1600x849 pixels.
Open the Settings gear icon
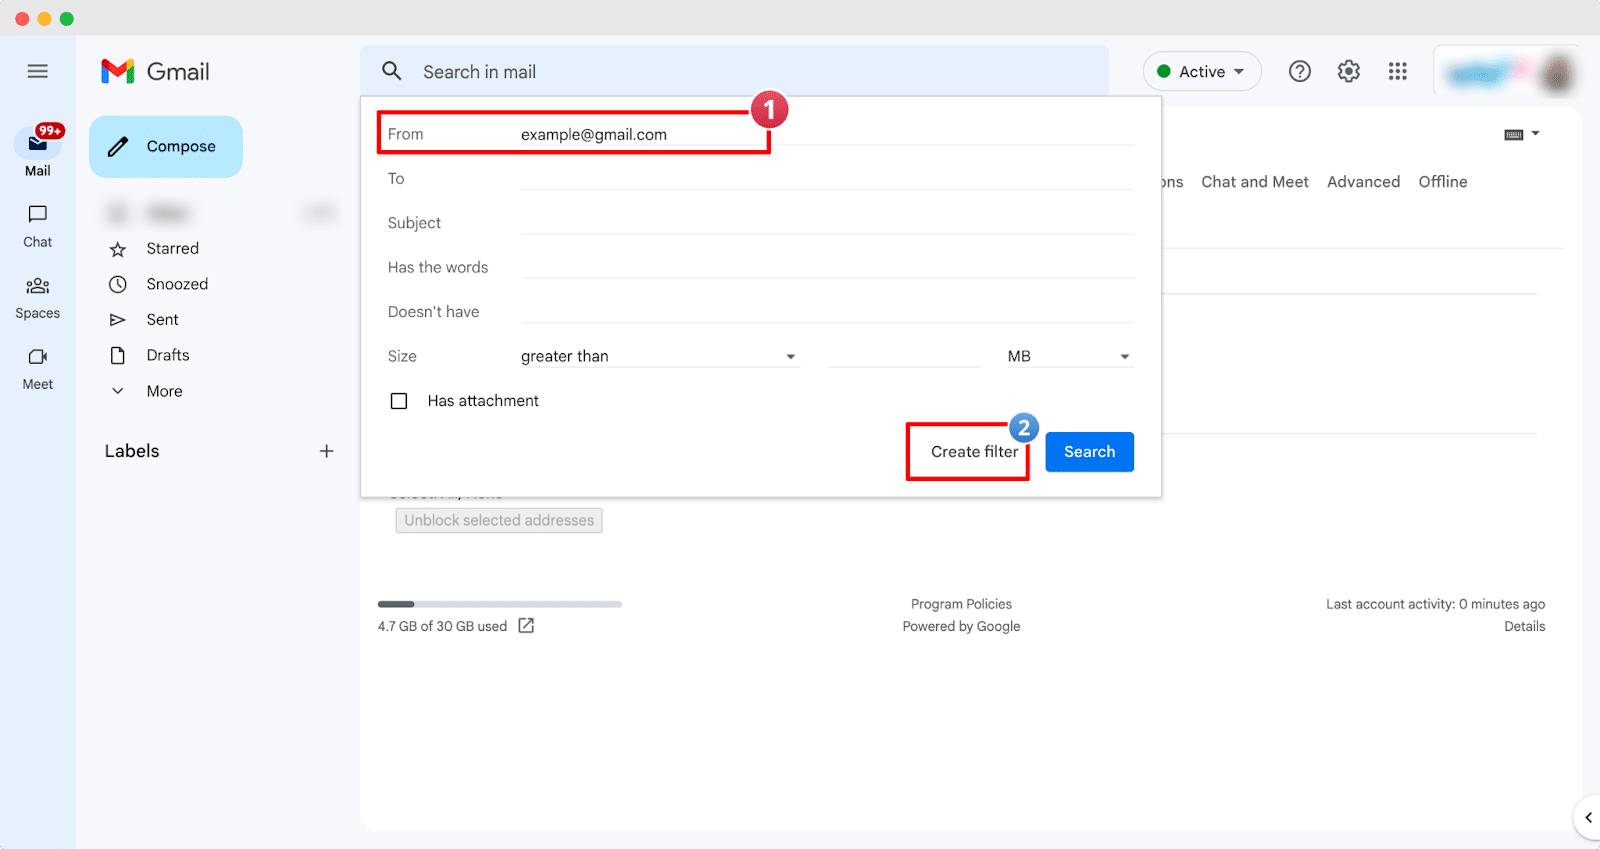click(x=1349, y=71)
